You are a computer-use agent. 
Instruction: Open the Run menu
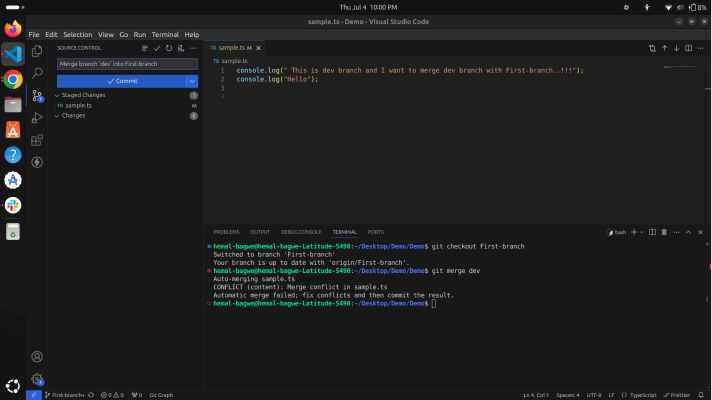coord(140,35)
